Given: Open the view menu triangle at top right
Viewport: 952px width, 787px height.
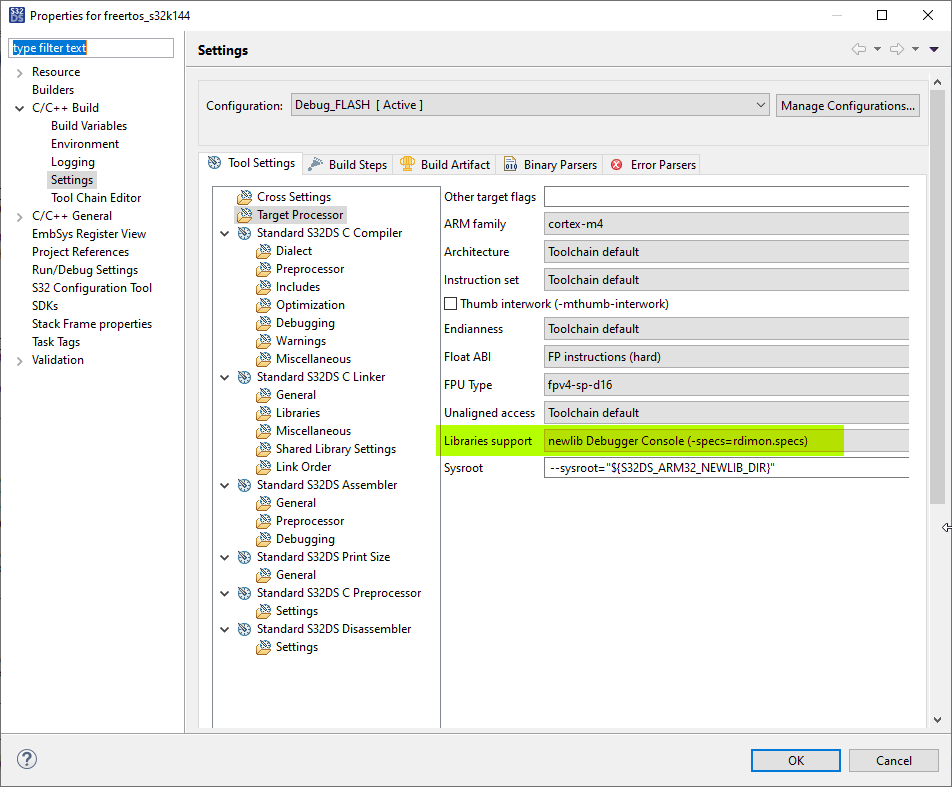Looking at the screenshot, I should tap(936, 49).
